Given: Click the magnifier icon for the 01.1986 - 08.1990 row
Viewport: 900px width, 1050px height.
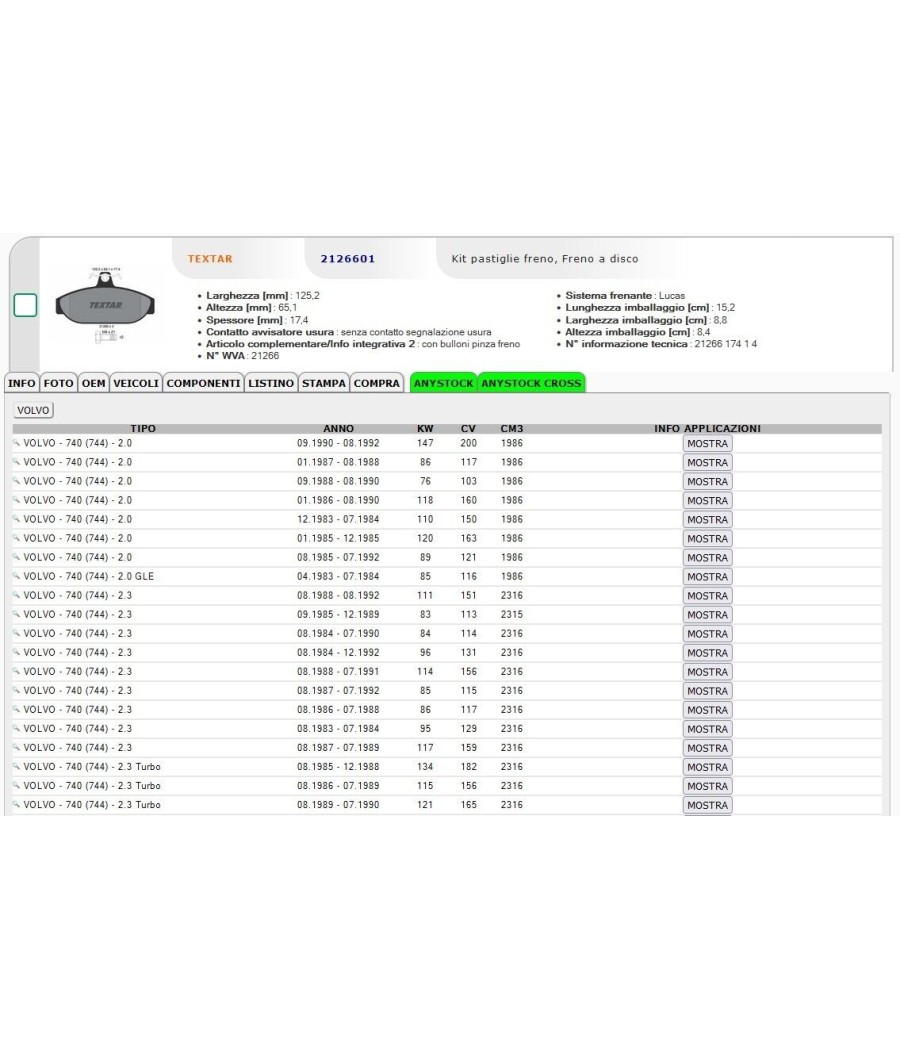Looking at the screenshot, I should 16,500.
